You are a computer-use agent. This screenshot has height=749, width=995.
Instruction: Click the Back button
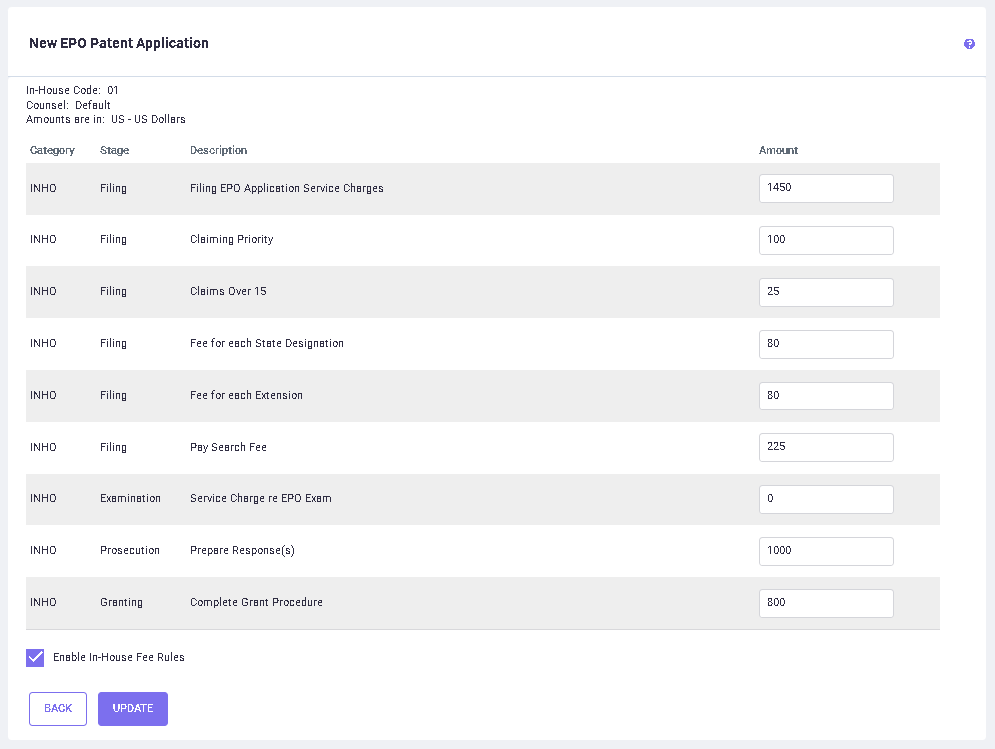(x=58, y=708)
